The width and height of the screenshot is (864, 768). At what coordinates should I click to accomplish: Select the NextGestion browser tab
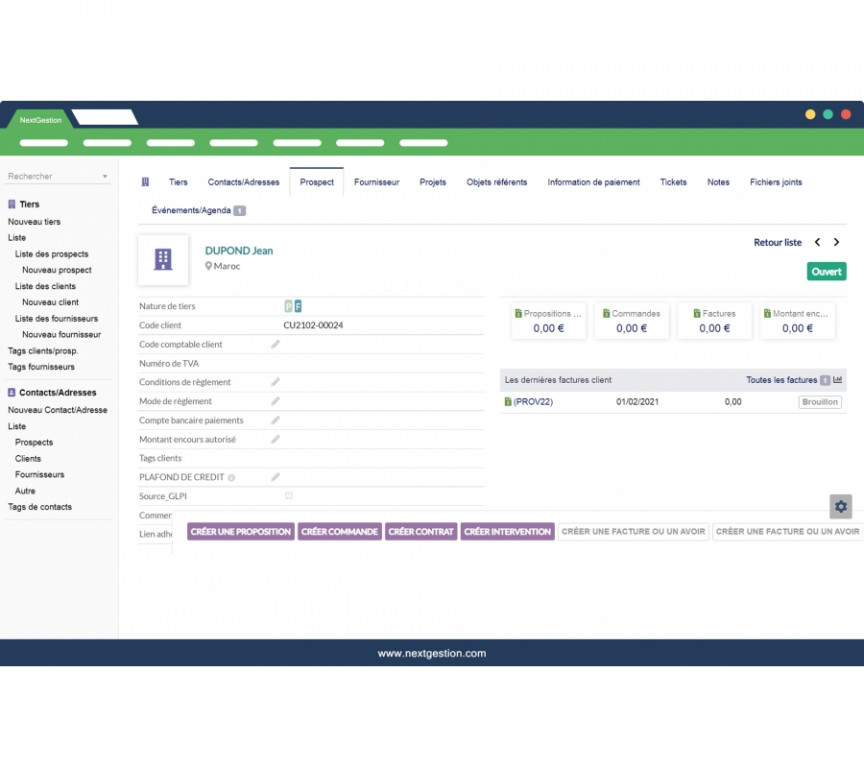41,120
